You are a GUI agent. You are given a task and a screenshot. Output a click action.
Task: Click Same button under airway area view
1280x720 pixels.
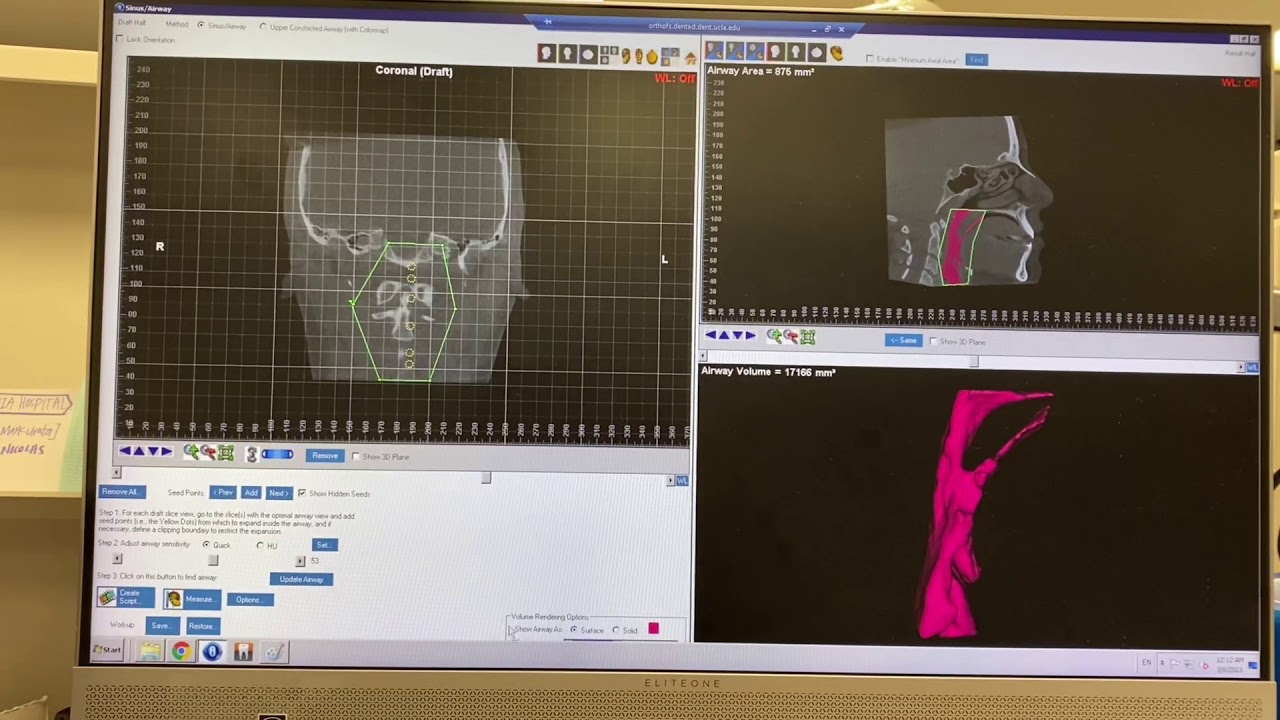904,341
